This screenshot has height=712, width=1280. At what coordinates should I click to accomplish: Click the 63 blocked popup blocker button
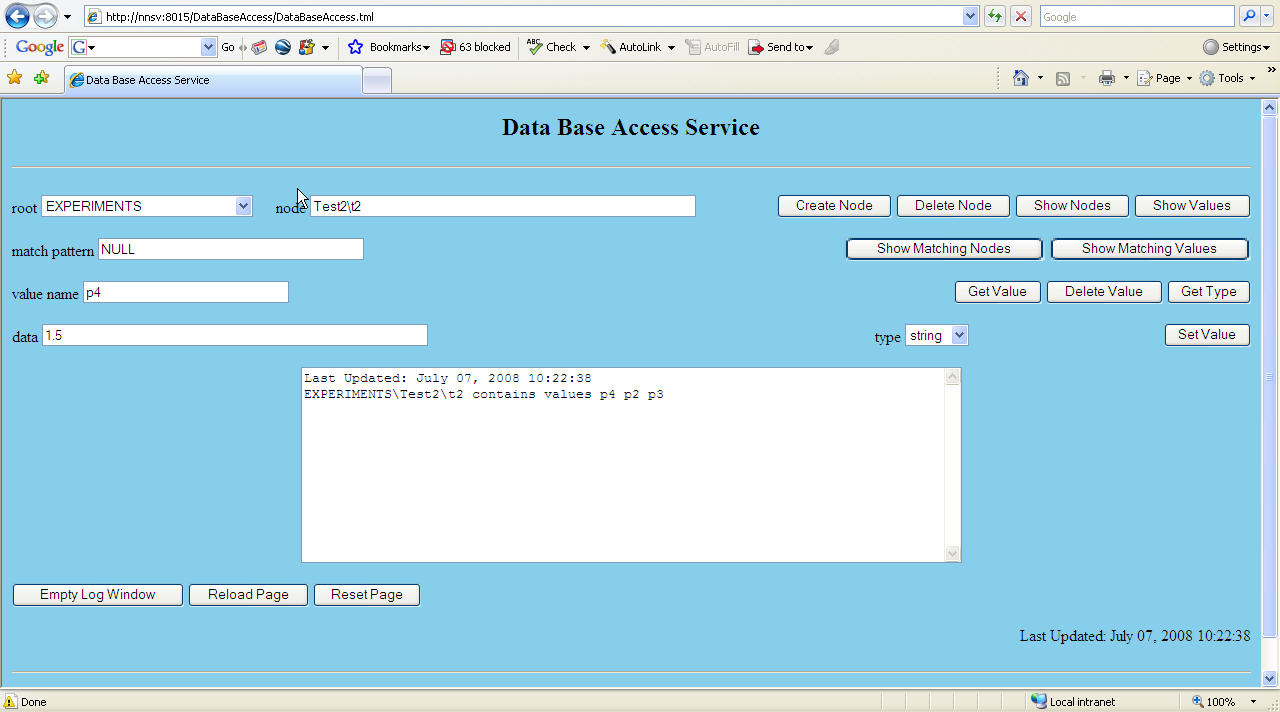coord(476,47)
